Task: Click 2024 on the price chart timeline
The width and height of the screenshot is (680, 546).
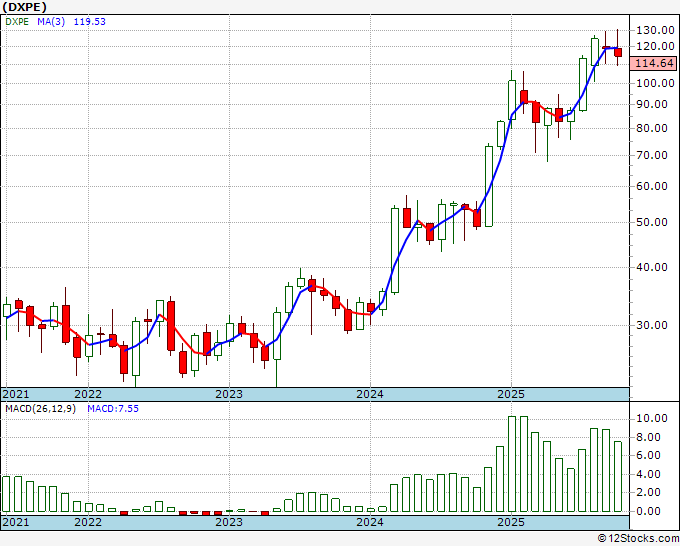Action: point(370,394)
